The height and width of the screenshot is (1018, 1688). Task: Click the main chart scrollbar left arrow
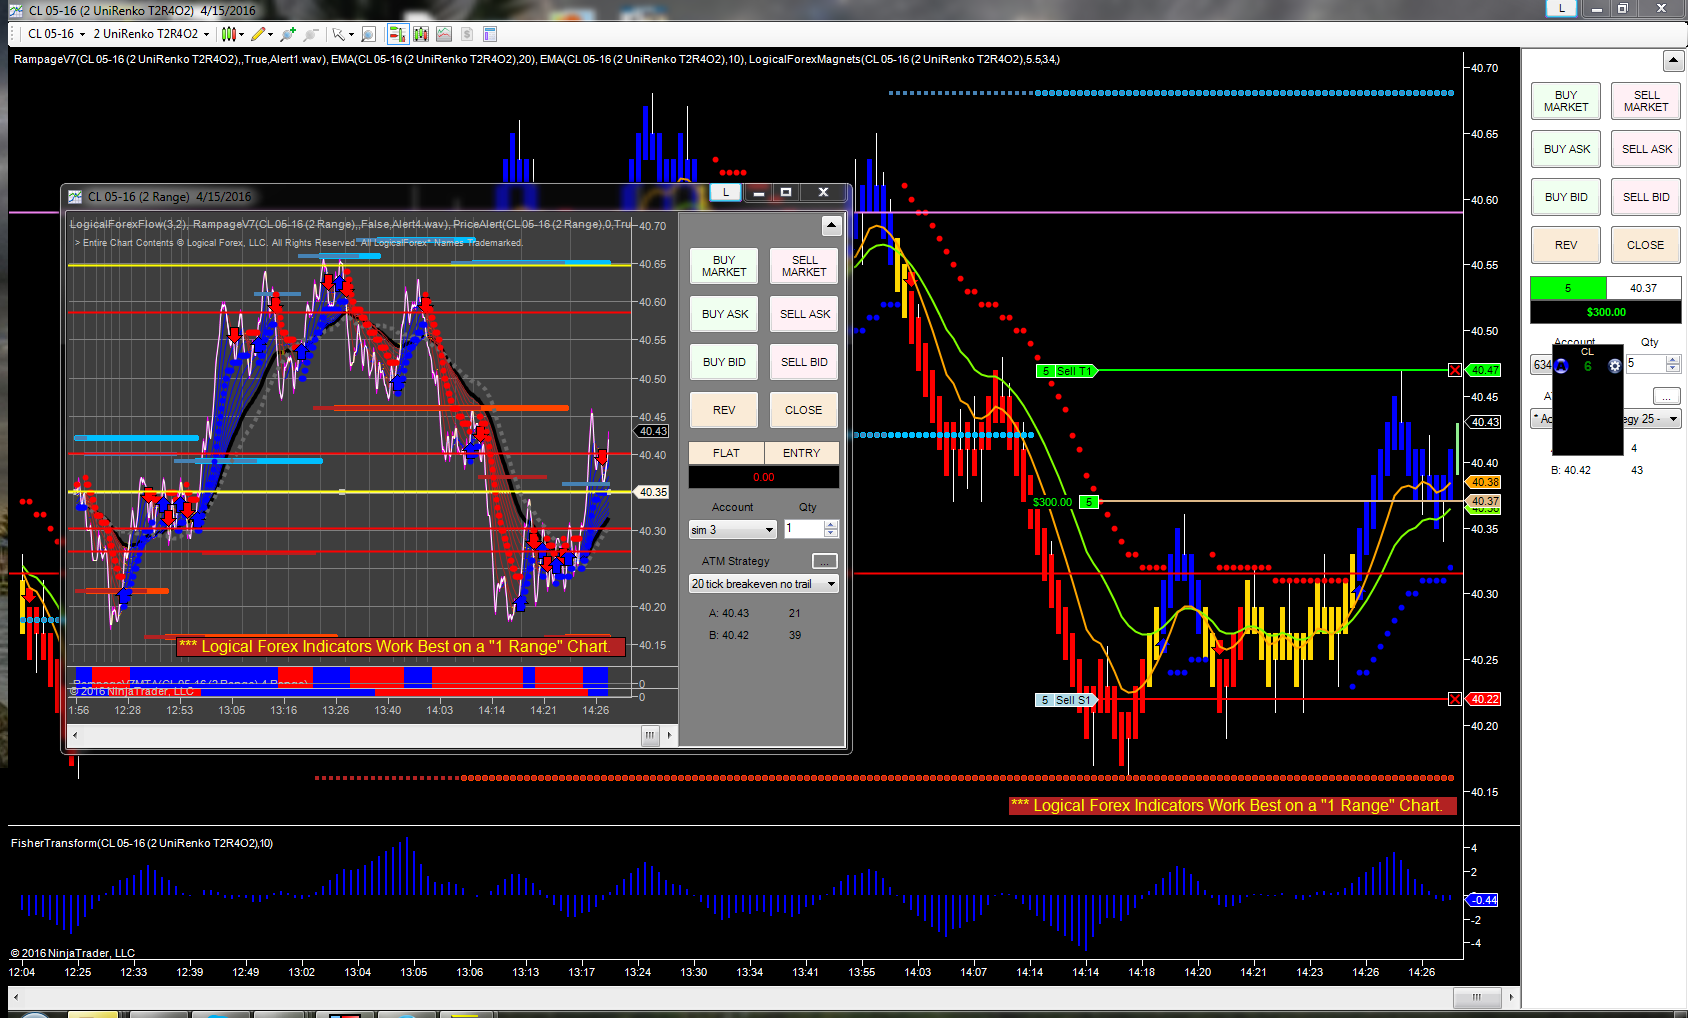[15, 997]
